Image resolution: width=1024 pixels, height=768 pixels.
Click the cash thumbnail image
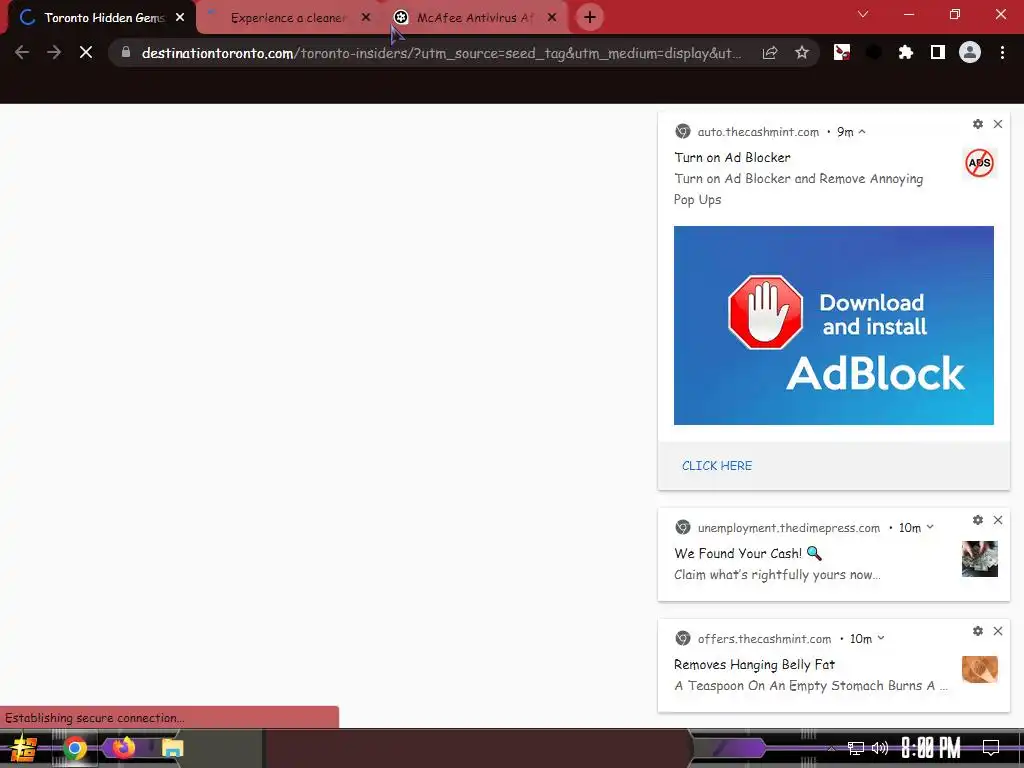tap(980, 559)
